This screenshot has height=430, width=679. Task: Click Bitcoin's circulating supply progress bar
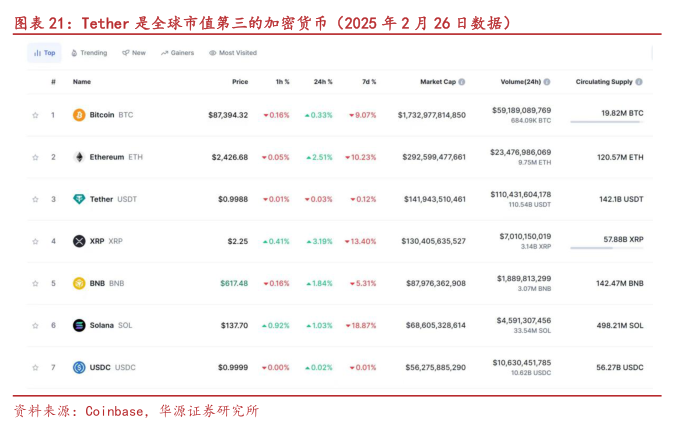[607, 122]
